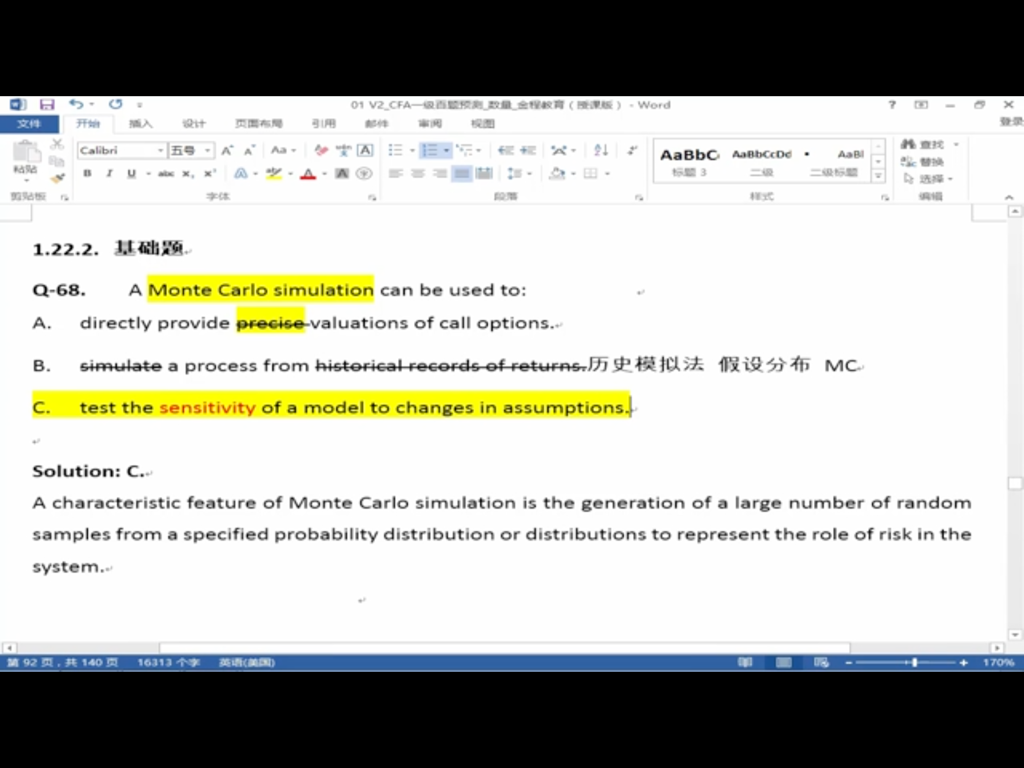The width and height of the screenshot is (1024, 768).
Task: Apply the 二级标题 style
Action: pyautogui.click(x=834, y=162)
